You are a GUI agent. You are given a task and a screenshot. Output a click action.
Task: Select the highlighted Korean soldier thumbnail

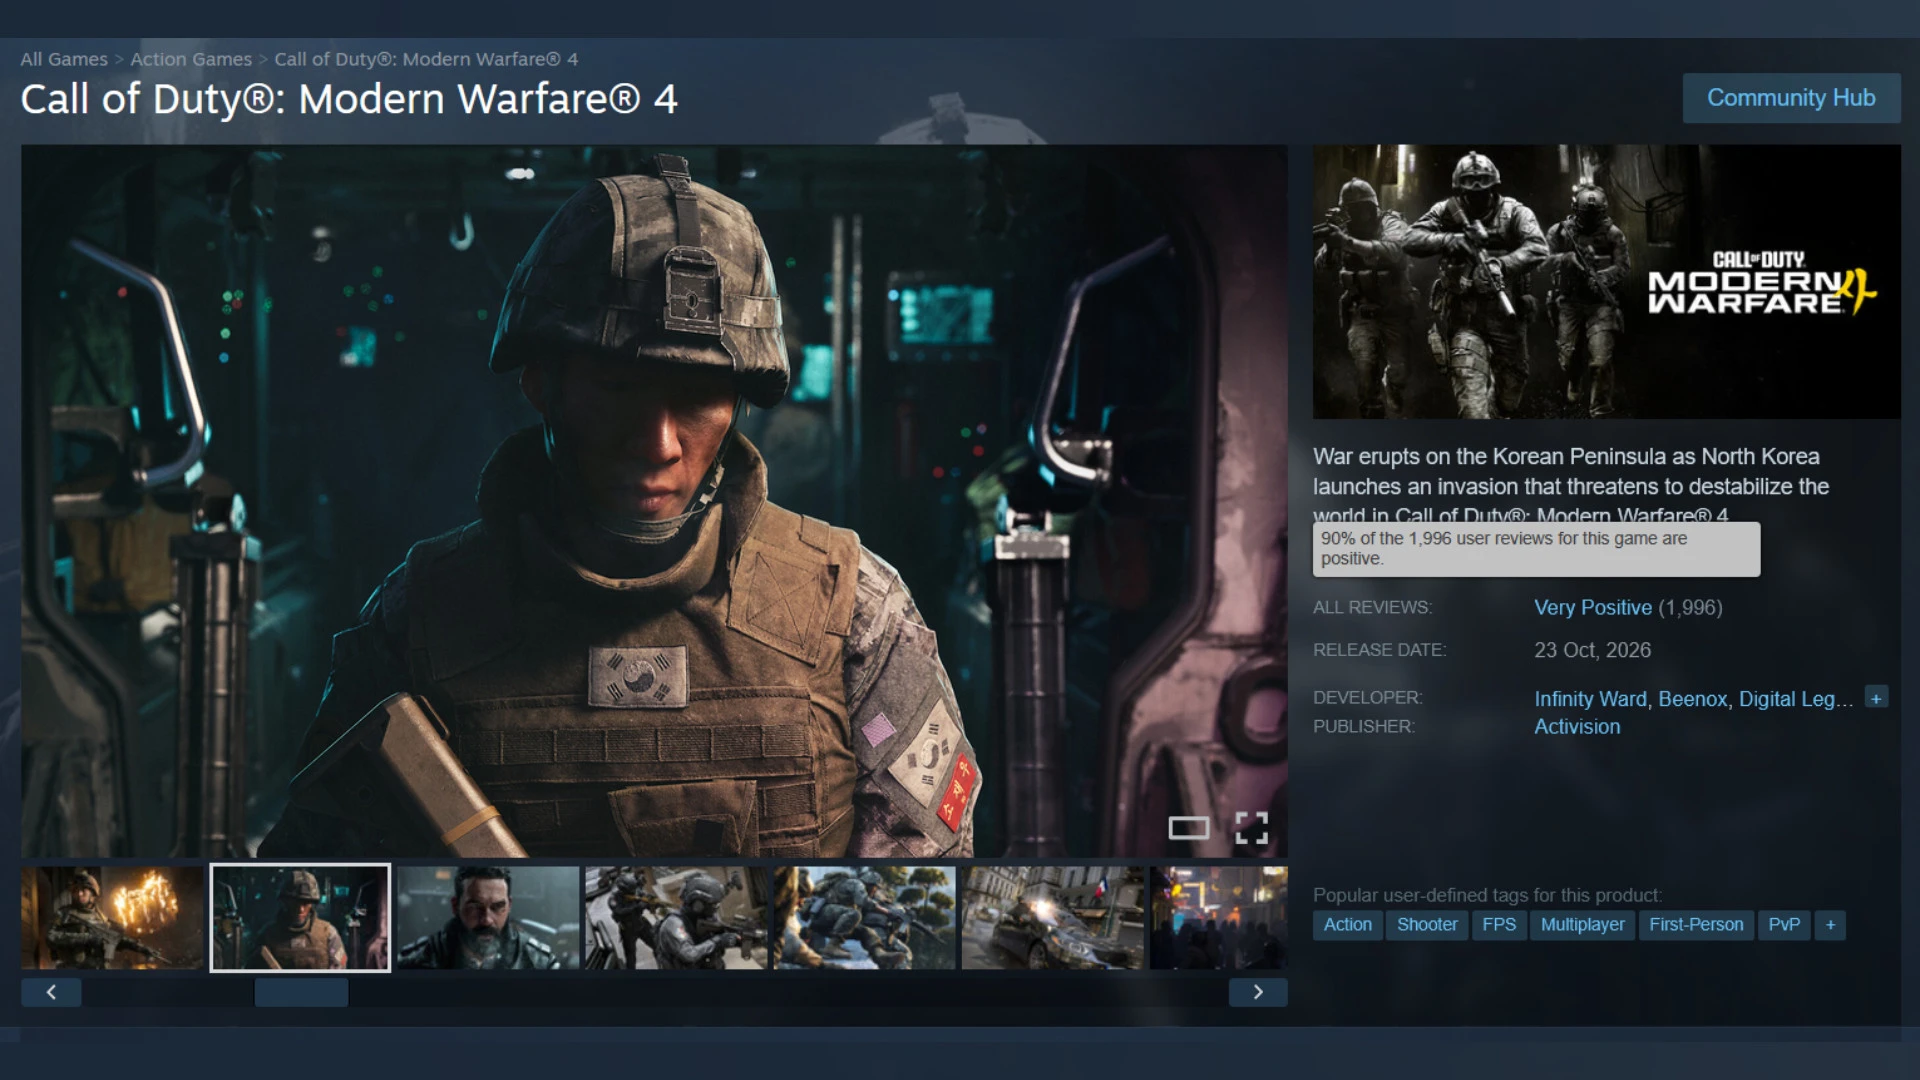pos(300,918)
